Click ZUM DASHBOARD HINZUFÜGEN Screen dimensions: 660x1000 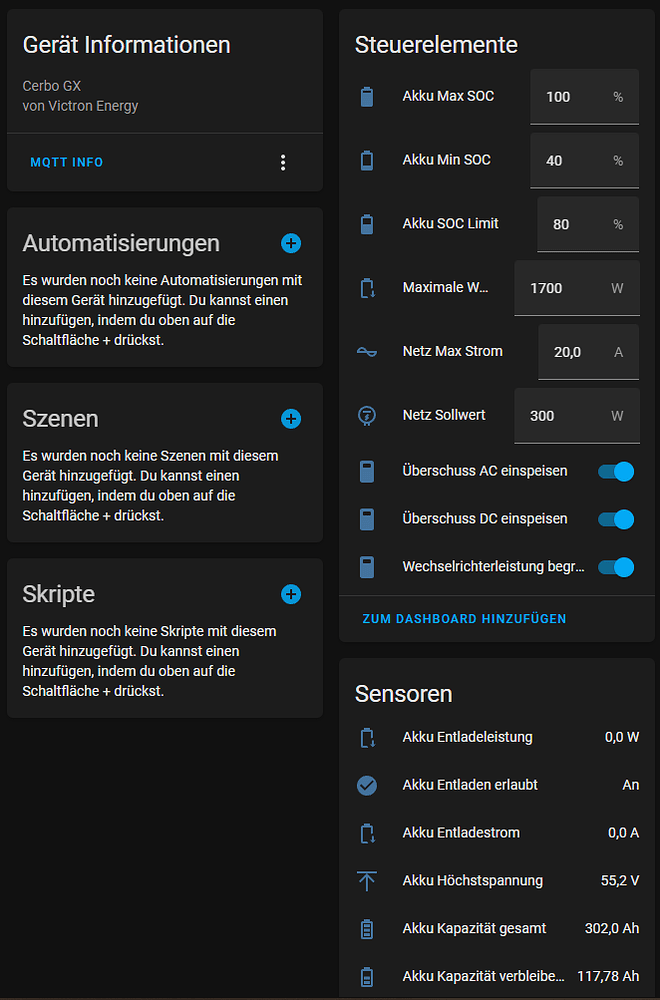coord(464,619)
